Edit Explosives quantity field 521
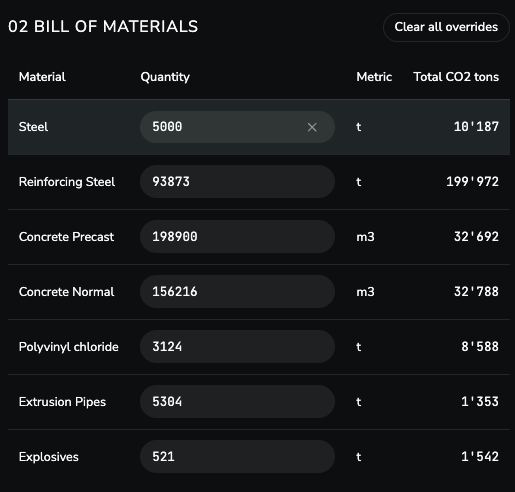This screenshot has height=492, width=515. 237,457
